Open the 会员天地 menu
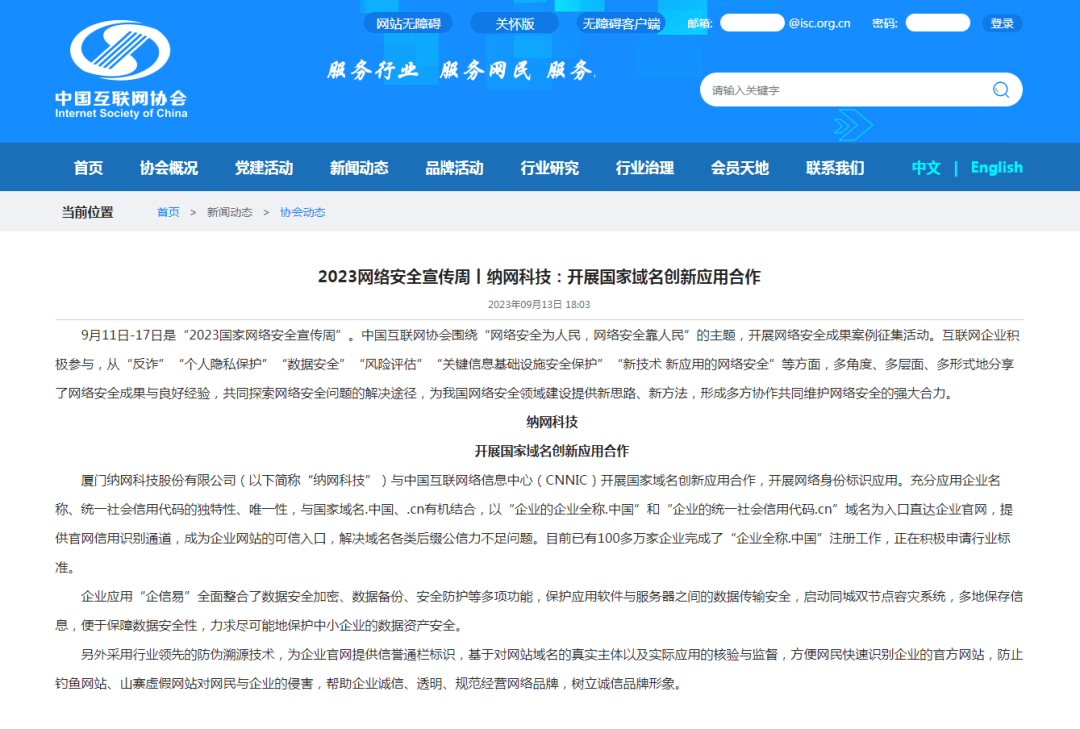Viewport: 1080px width, 729px height. click(740, 167)
